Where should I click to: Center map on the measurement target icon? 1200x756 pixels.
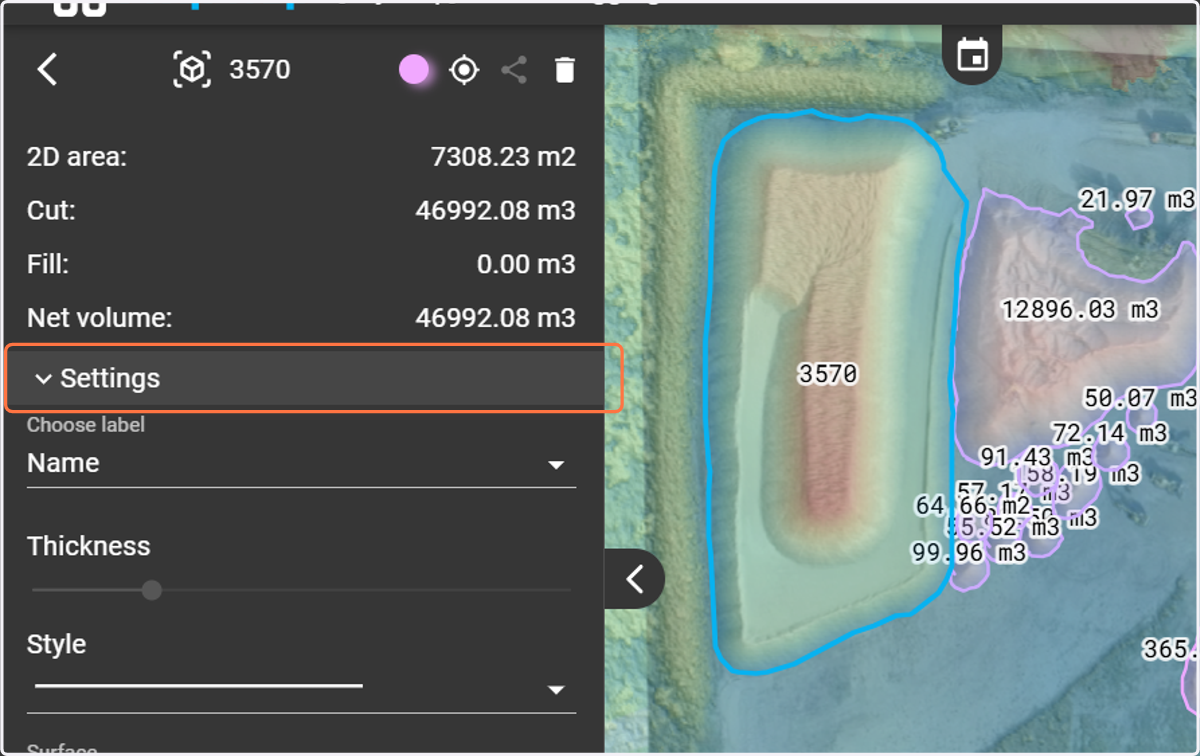click(x=464, y=70)
